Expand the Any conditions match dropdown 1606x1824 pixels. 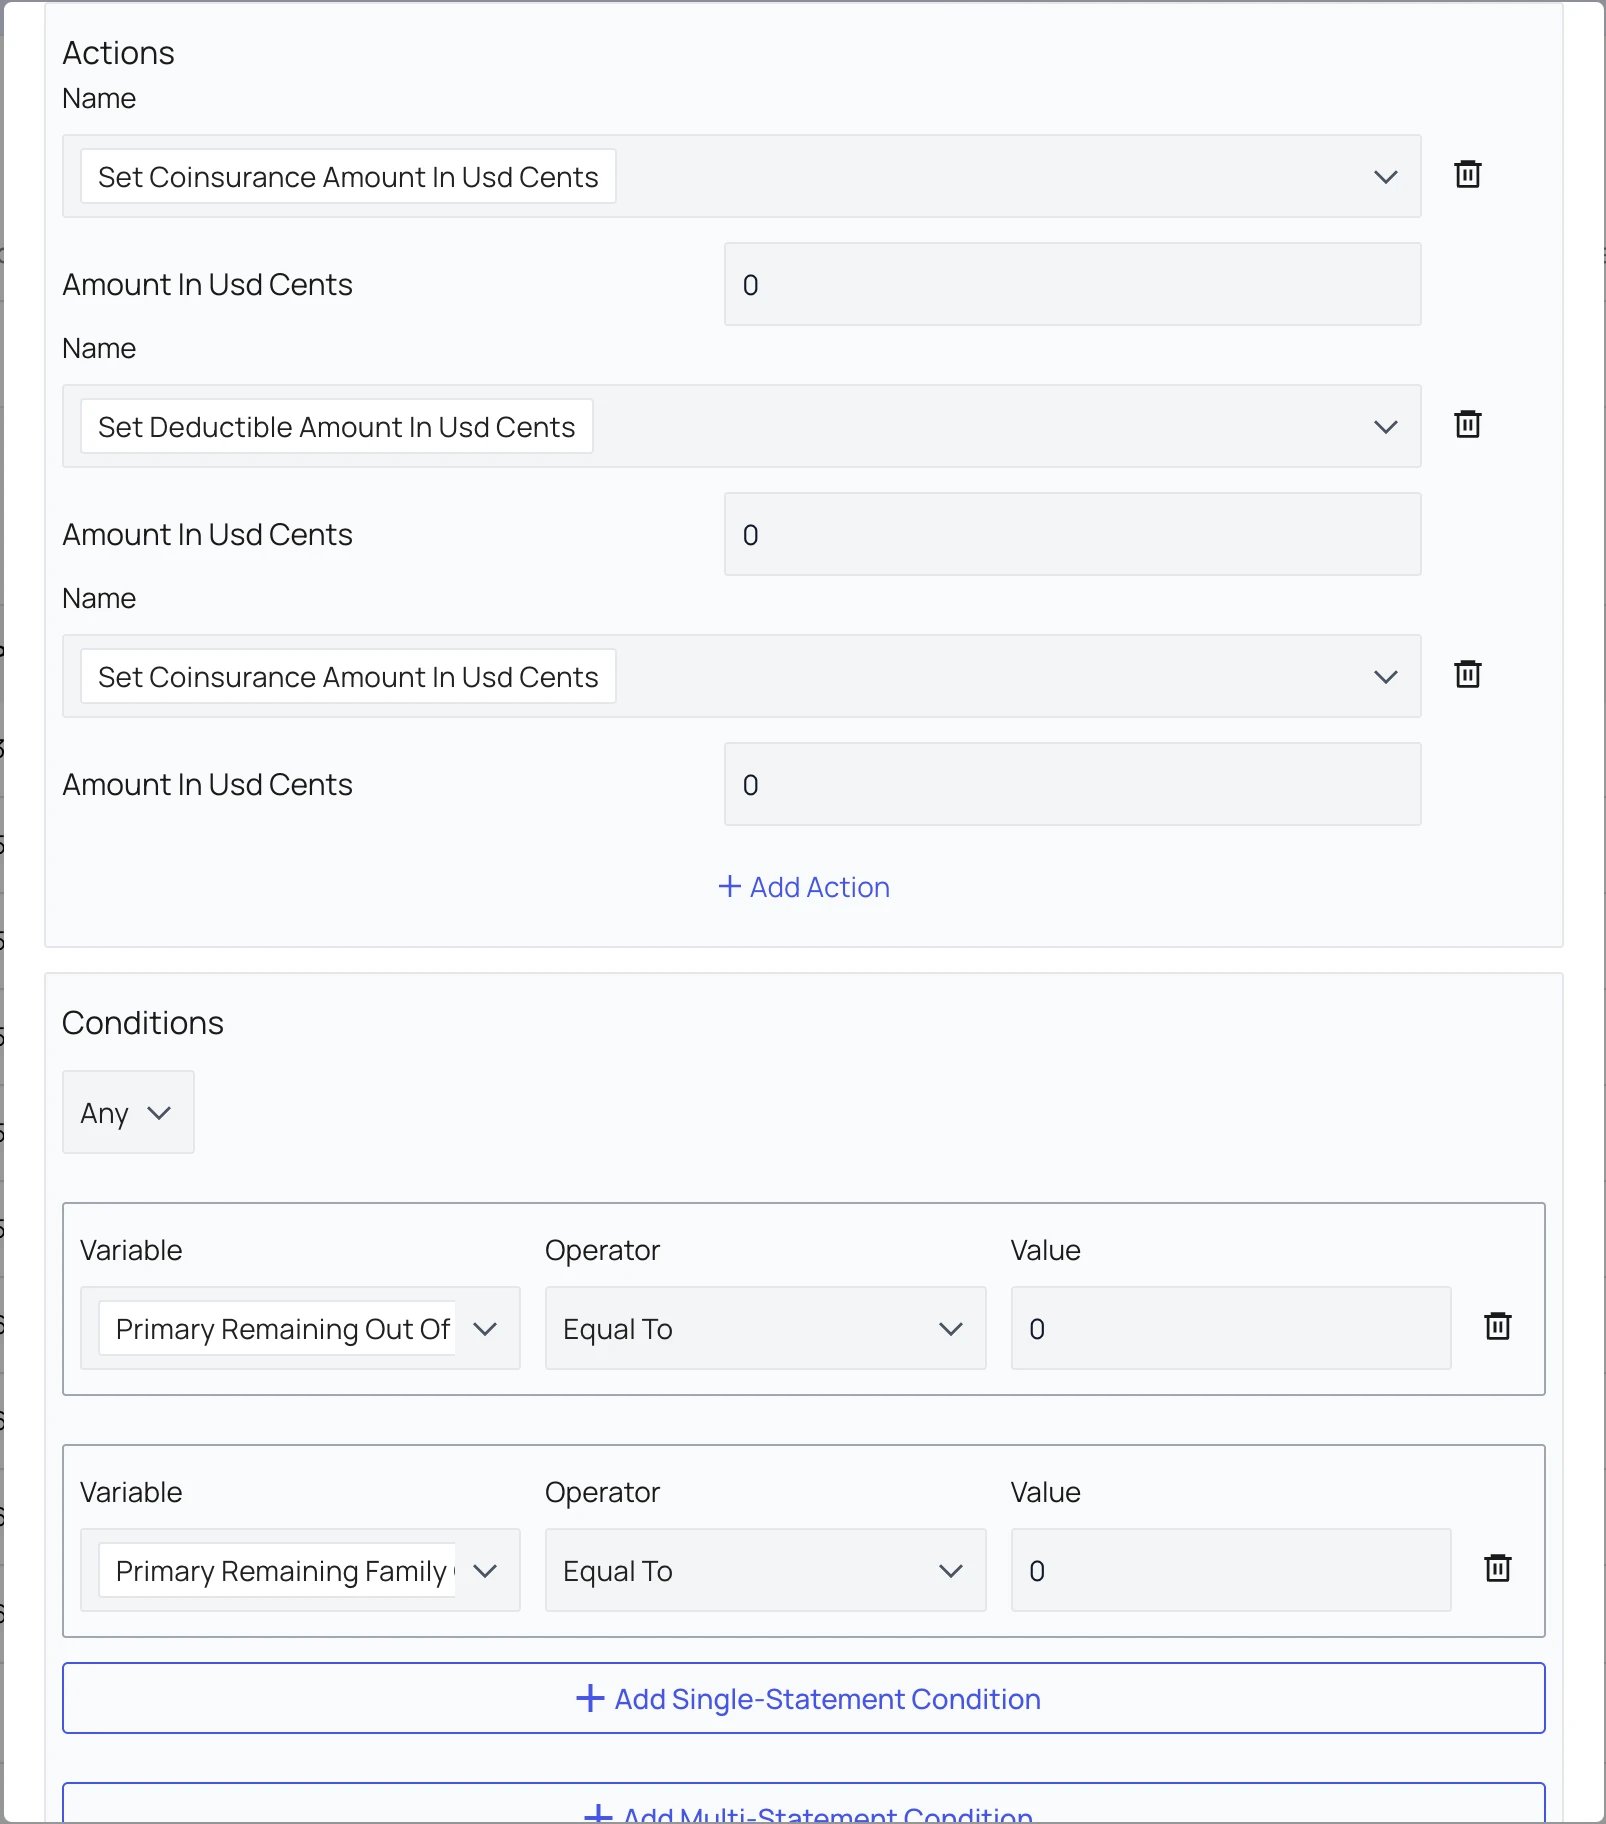(x=128, y=1112)
